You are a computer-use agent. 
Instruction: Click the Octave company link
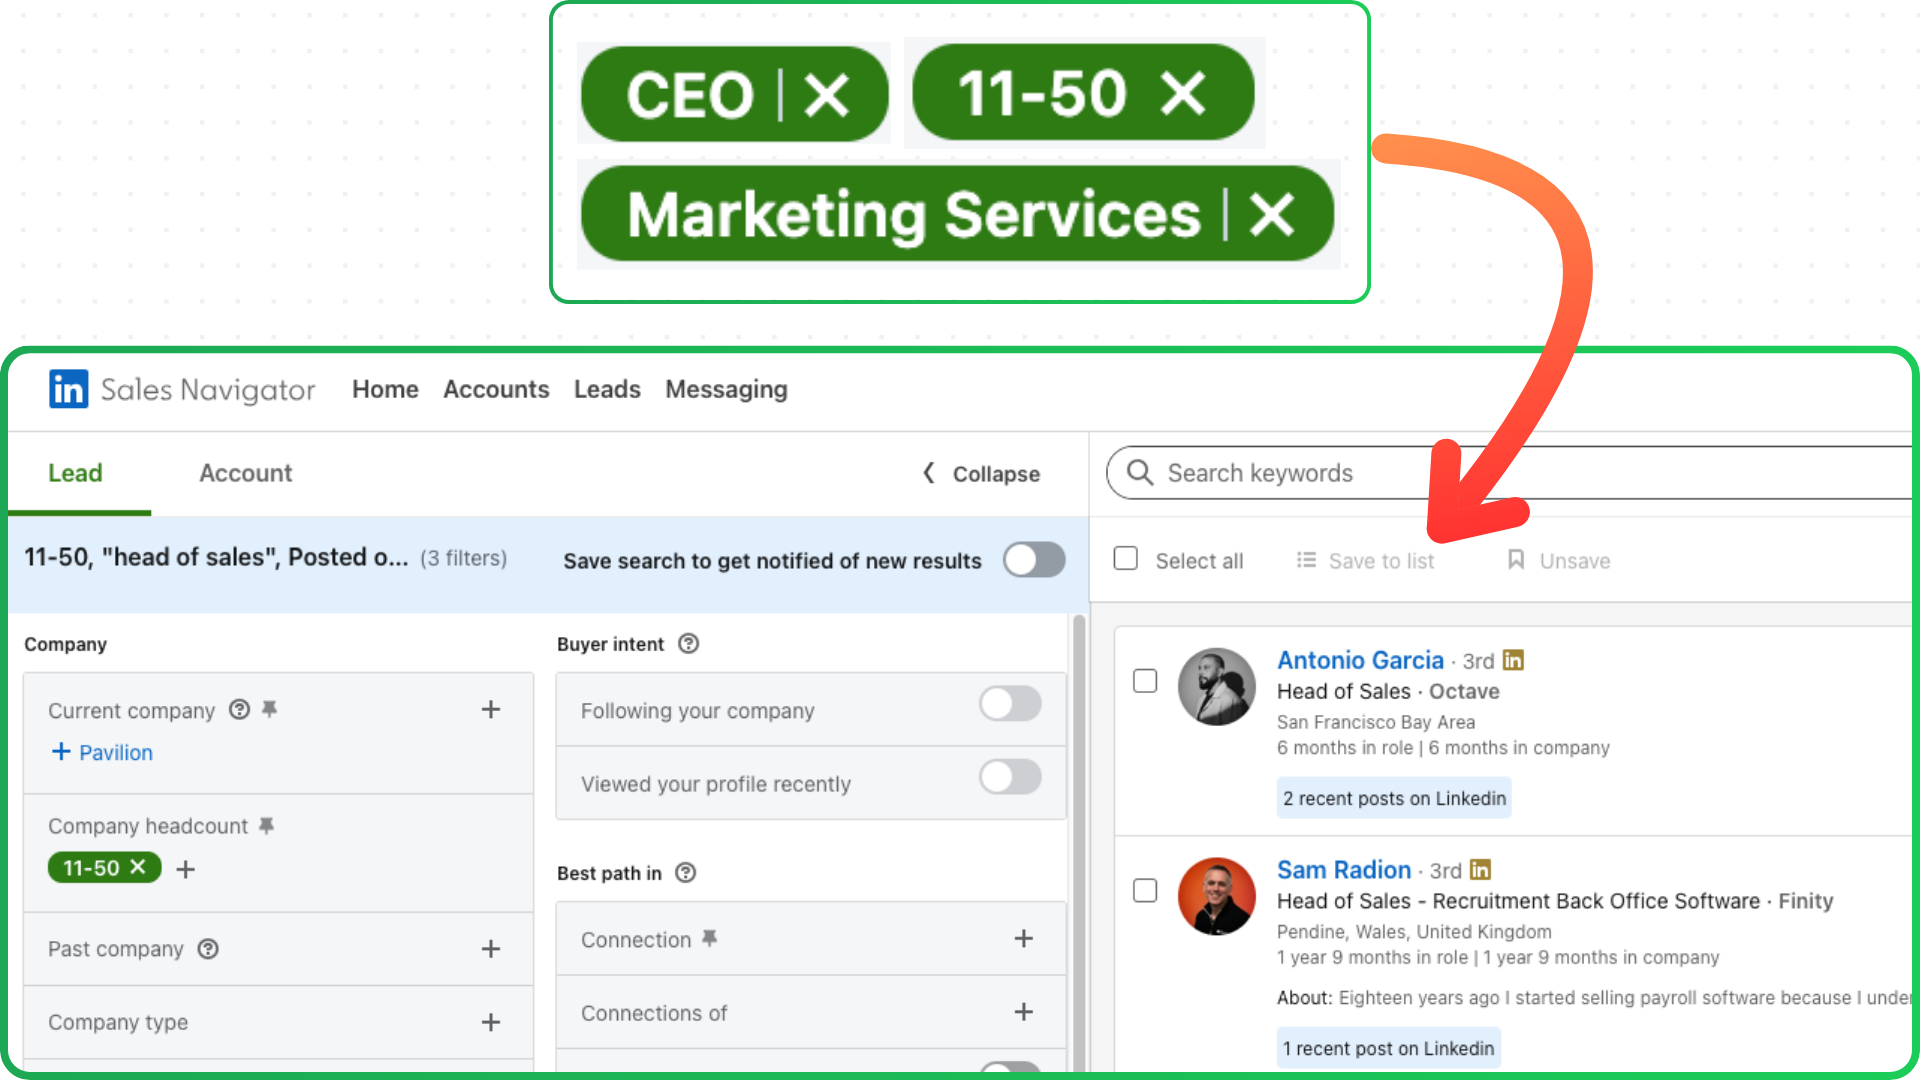click(1464, 691)
